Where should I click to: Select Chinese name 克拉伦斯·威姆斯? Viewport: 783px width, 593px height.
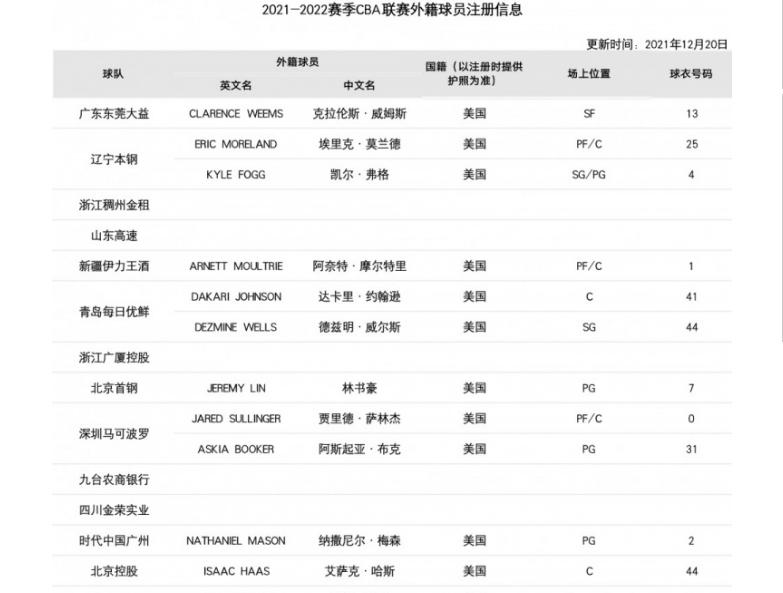[x=360, y=114]
